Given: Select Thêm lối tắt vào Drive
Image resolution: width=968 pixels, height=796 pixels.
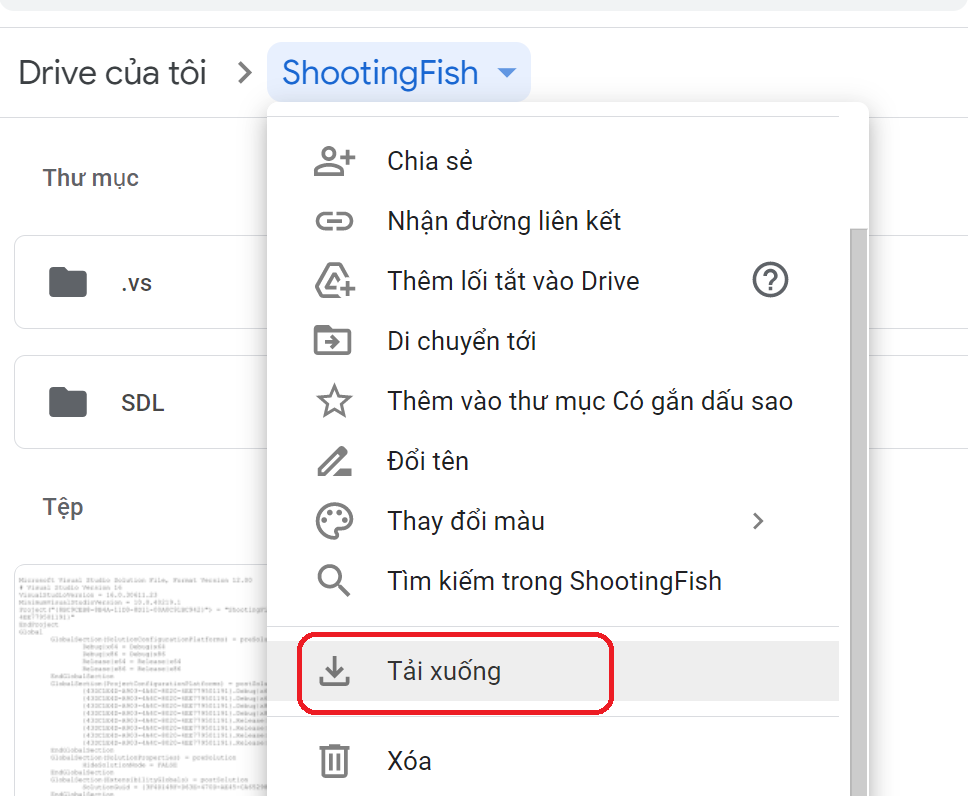Looking at the screenshot, I should (553, 281).
